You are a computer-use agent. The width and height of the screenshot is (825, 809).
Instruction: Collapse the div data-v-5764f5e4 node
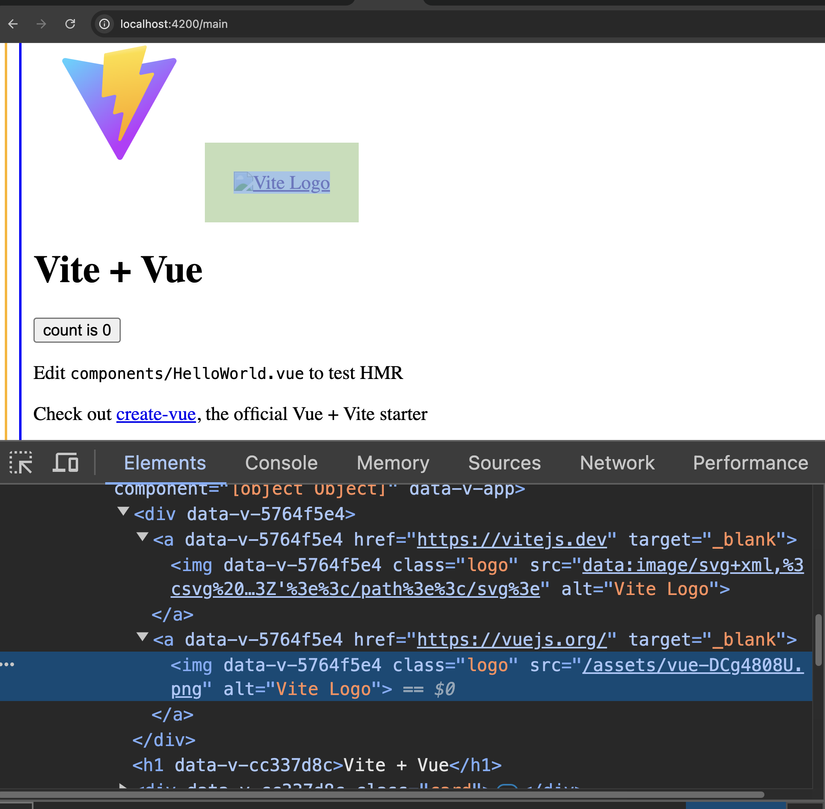pyautogui.click(x=123, y=512)
